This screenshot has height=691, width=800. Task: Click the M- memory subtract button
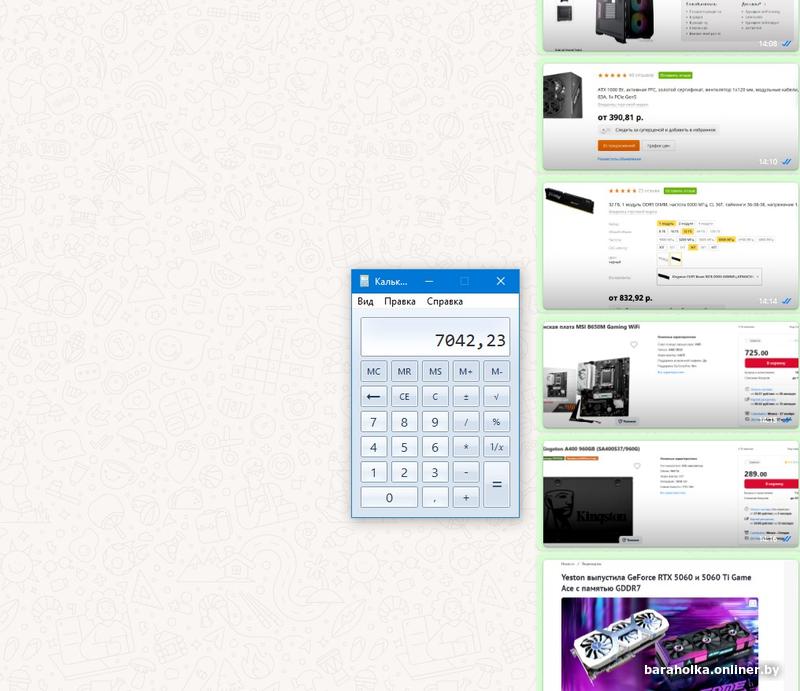[x=496, y=371]
